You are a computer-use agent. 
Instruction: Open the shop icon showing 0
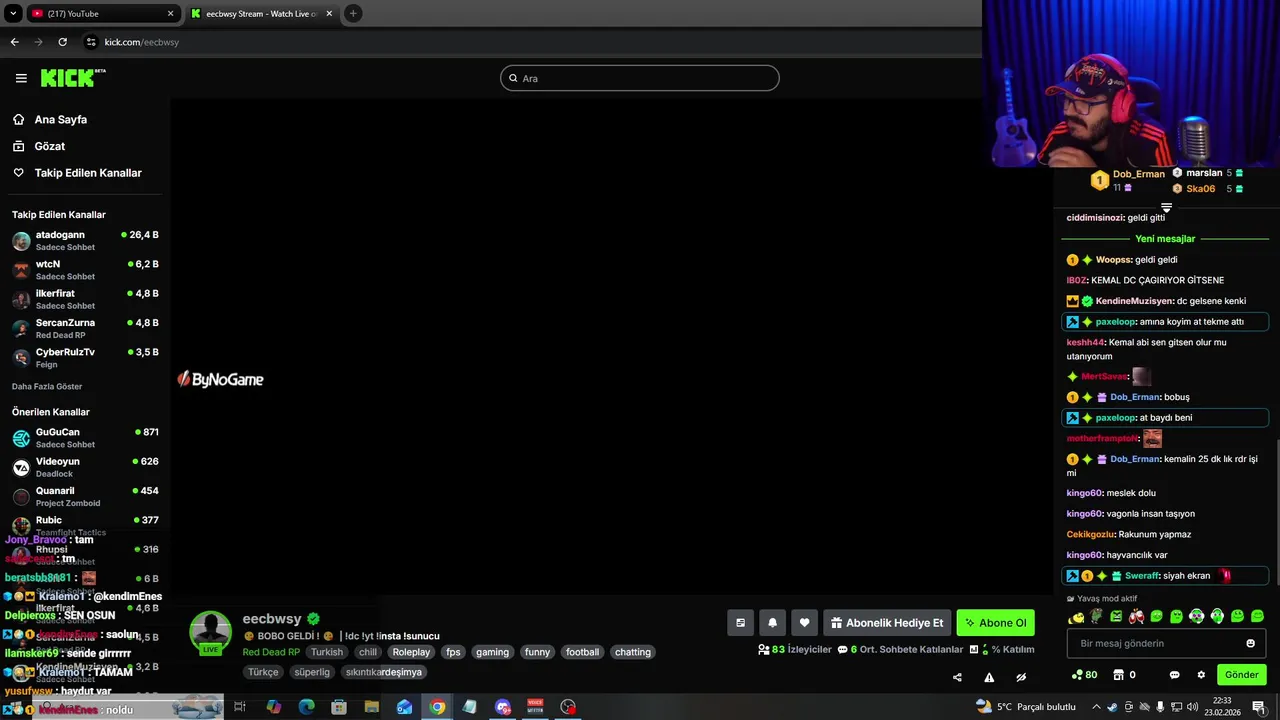click(x=1124, y=675)
